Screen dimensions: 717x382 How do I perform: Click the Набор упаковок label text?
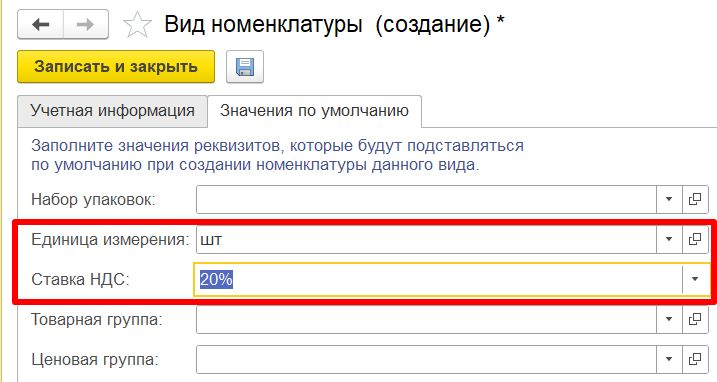(93, 200)
